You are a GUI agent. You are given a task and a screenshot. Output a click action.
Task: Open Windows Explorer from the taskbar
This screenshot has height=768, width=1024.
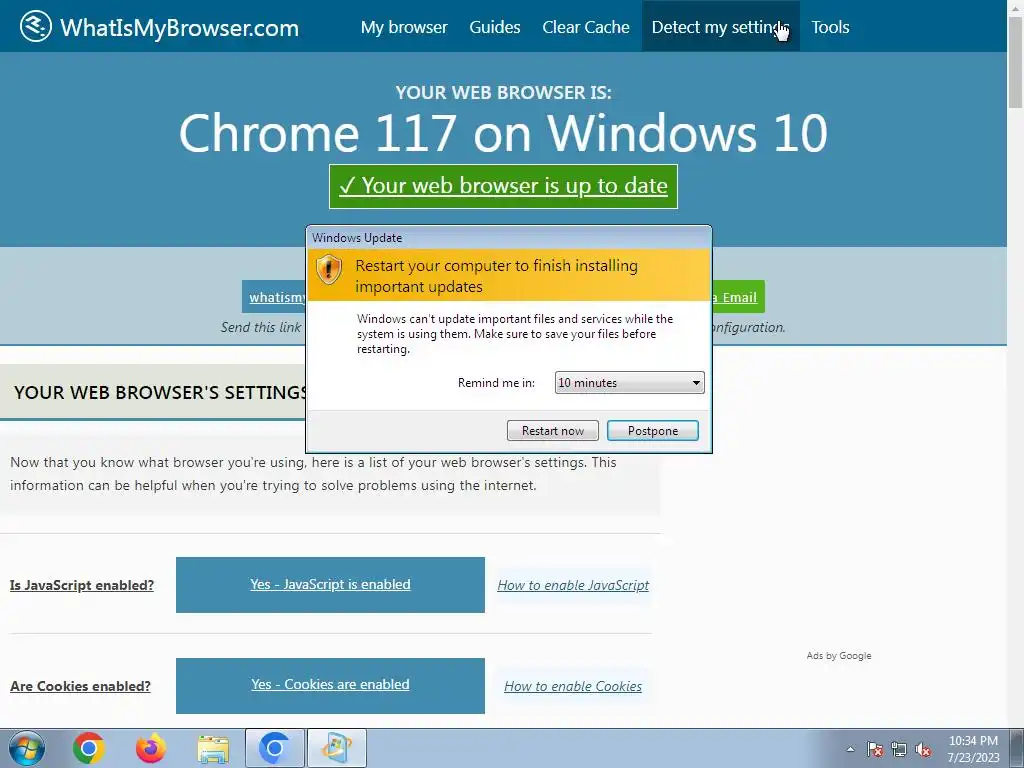(213, 749)
